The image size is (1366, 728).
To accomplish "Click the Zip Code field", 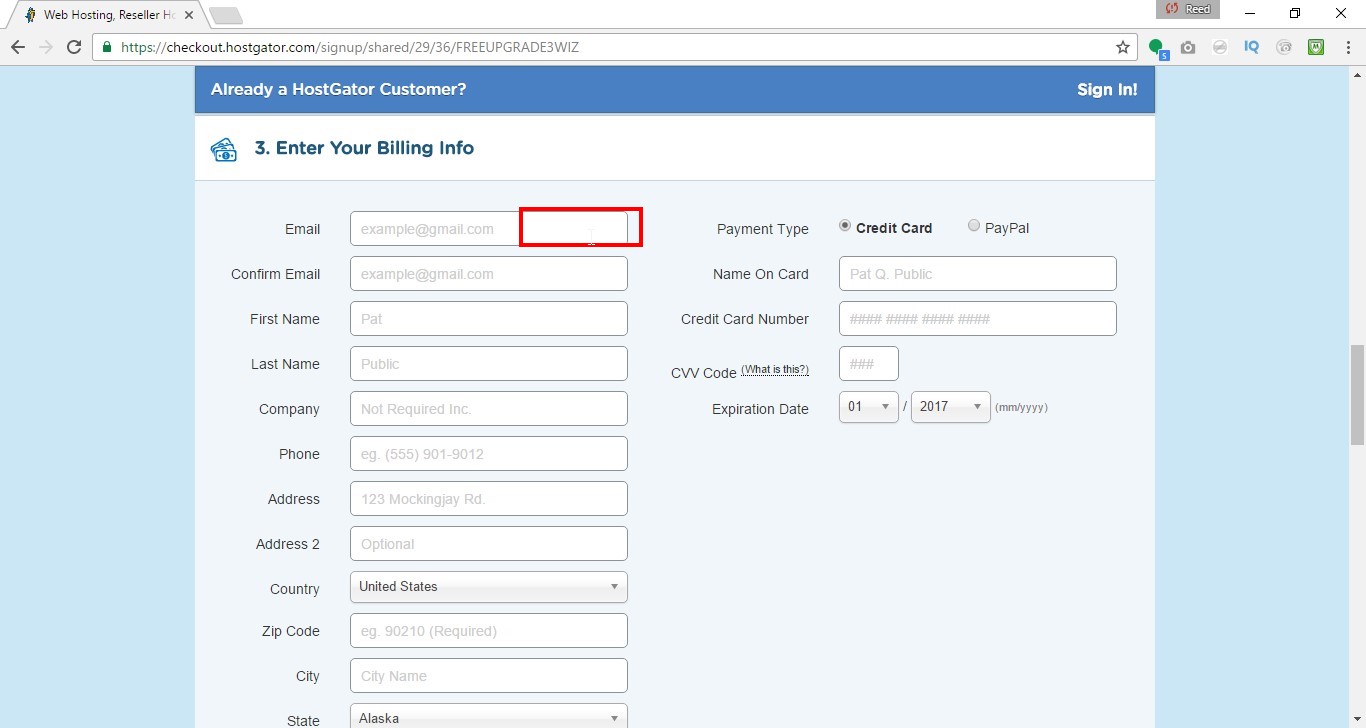I will [x=489, y=631].
